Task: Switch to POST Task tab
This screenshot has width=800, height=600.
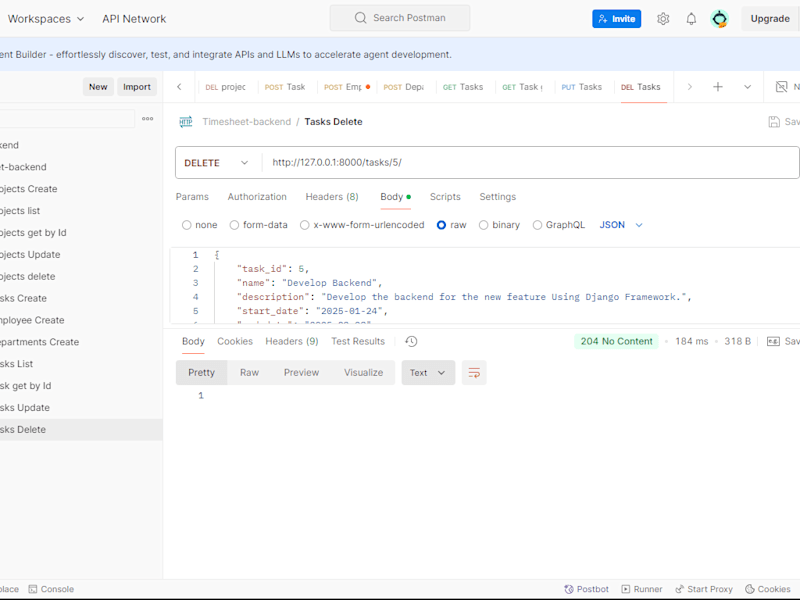Action: [x=285, y=87]
